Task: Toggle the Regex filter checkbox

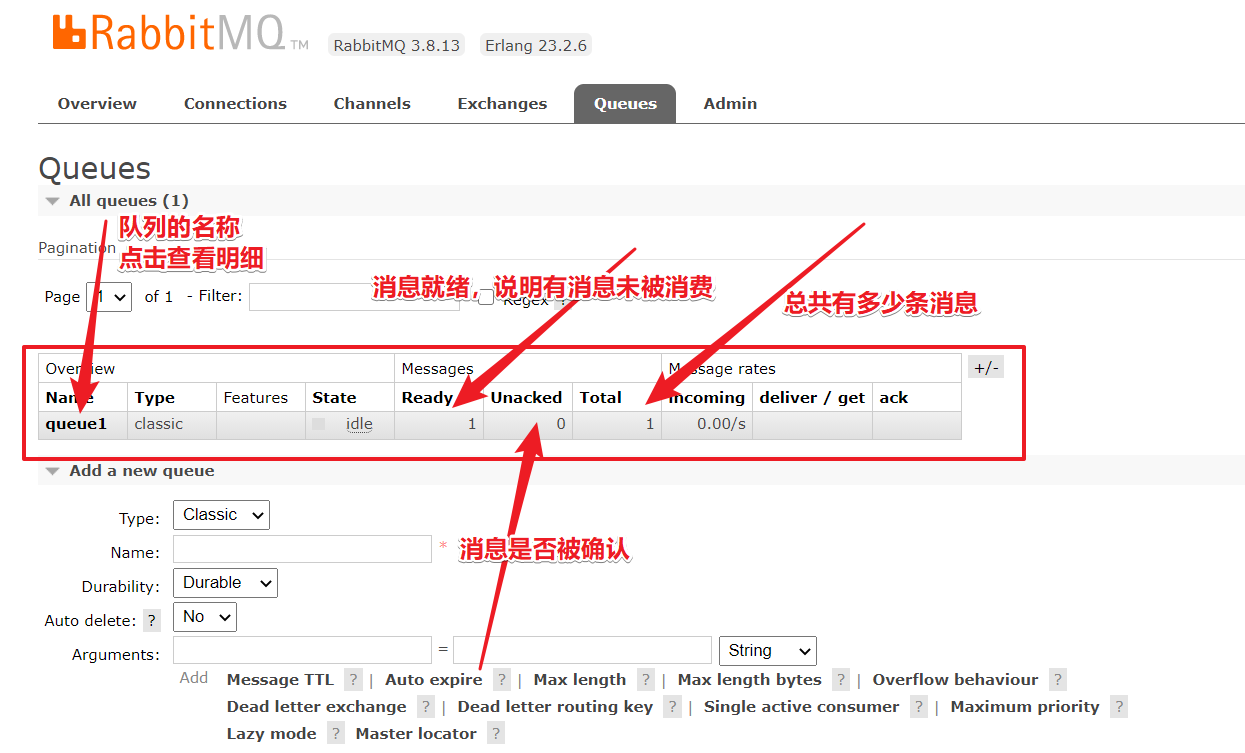Action: [x=485, y=297]
